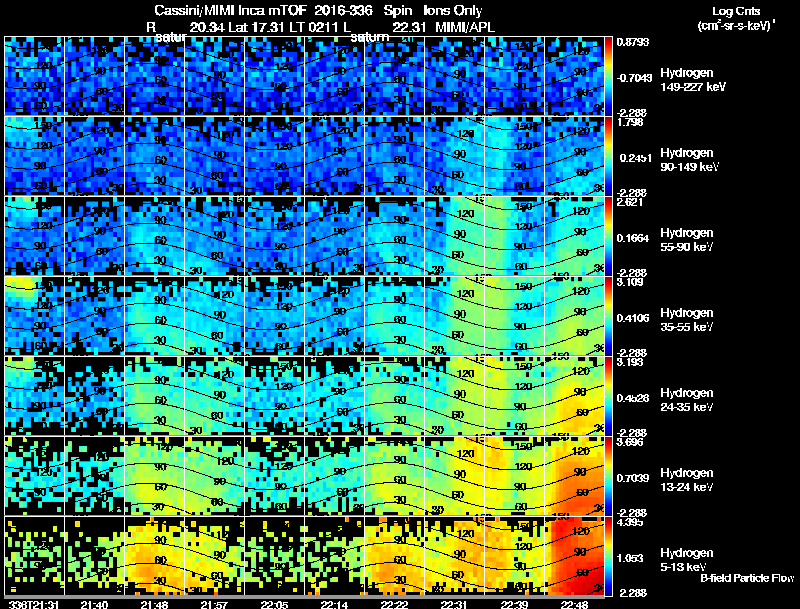The image size is (800, 609).
Task: Click the 'Hydrogen 55-90 keV' row label
Action: 687,240
